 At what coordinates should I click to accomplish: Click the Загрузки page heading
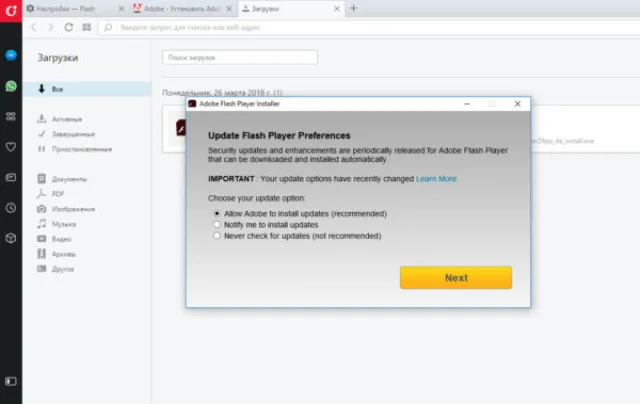coord(58,58)
